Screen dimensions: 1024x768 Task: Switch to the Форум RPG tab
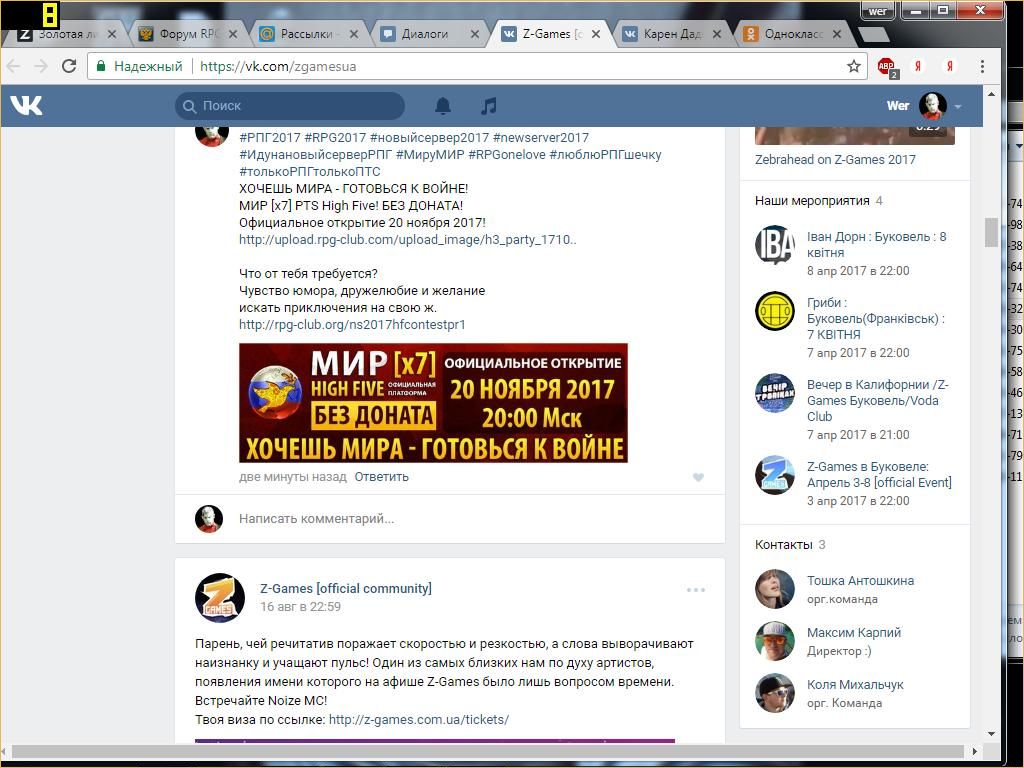(187, 34)
